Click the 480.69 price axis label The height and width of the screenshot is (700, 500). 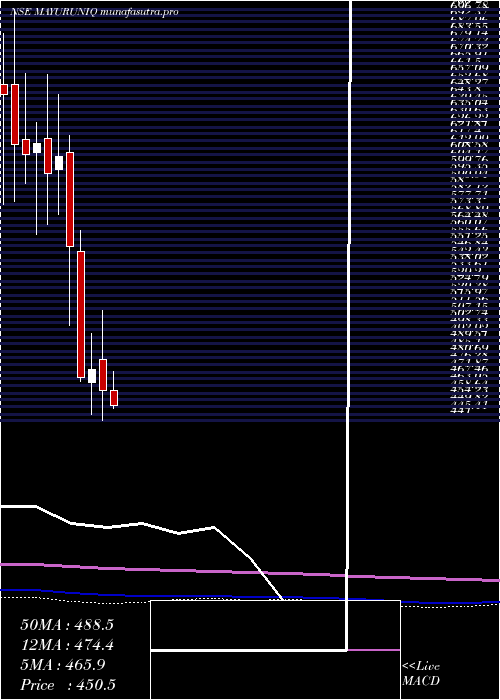(x=469, y=346)
